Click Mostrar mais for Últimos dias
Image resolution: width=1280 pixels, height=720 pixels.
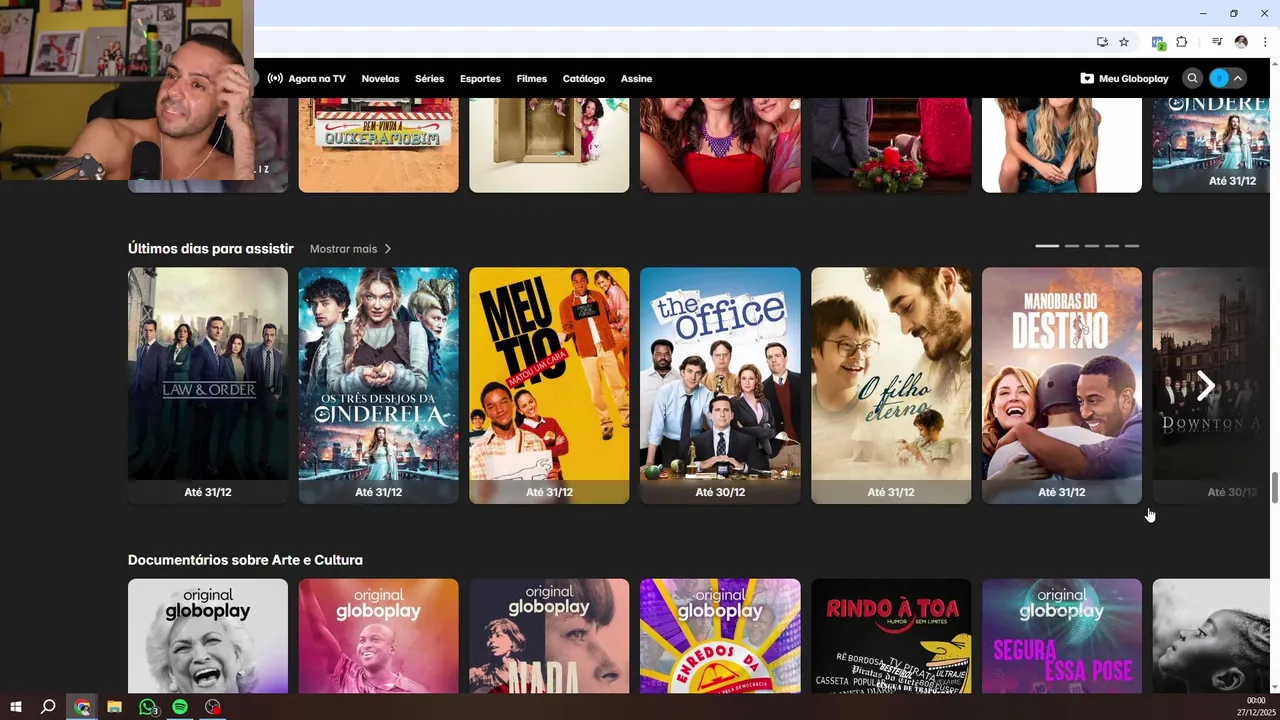[343, 249]
